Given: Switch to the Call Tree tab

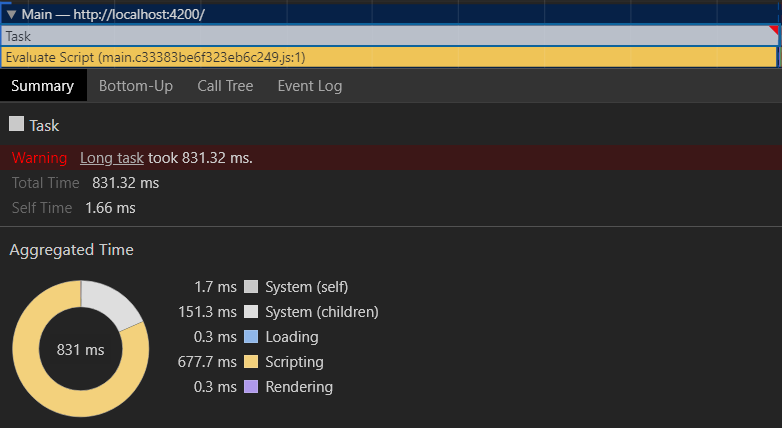Looking at the screenshot, I should coord(225,86).
